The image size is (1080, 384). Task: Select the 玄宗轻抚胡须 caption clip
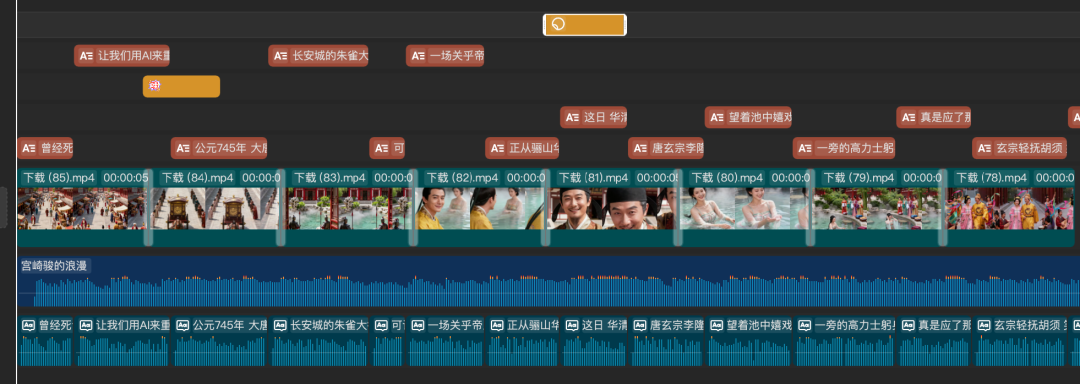point(1019,148)
